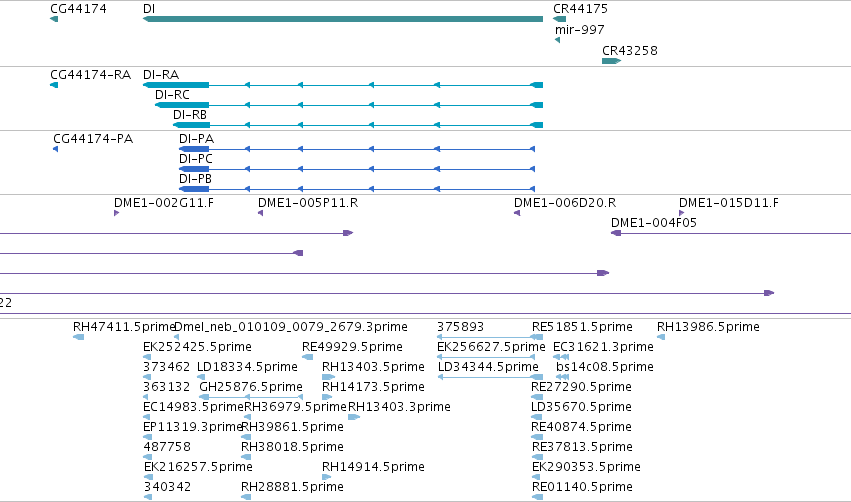Select the RH13403.5prime label
This screenshot has width=851, height=502.
[373, 367]
